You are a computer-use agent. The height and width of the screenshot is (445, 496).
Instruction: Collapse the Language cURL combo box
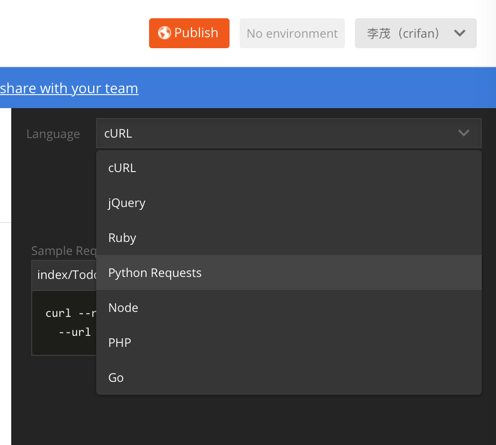coord(289,133)
